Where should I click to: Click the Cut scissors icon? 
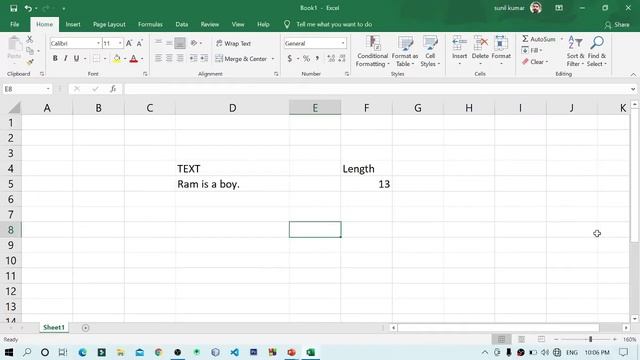pos(30,39)
